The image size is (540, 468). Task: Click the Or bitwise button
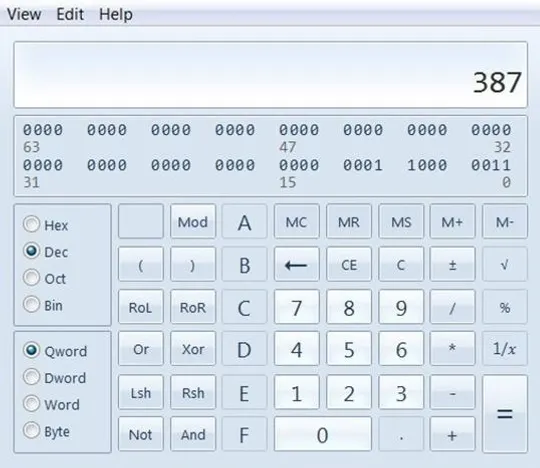[141, 349]
